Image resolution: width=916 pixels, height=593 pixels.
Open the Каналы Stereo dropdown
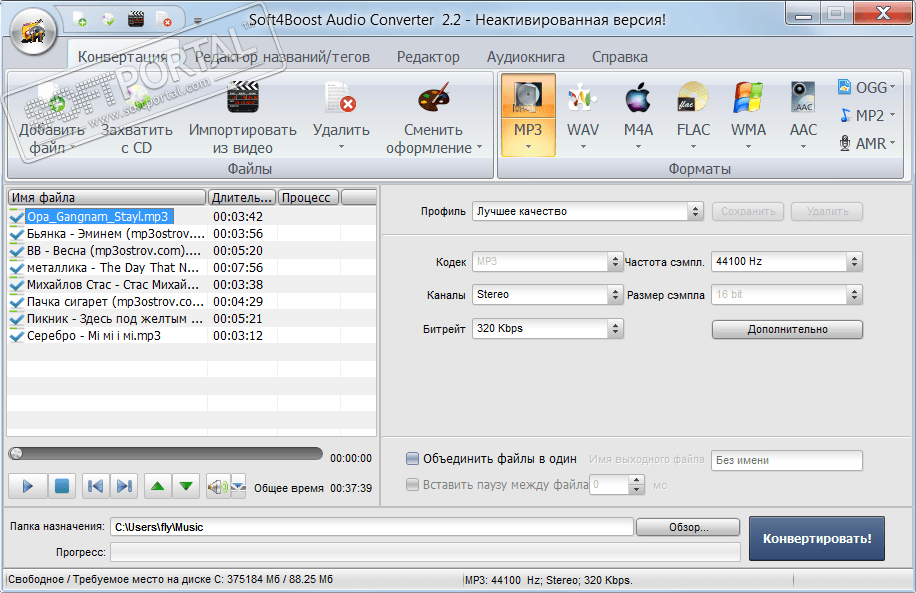[547, 294]
